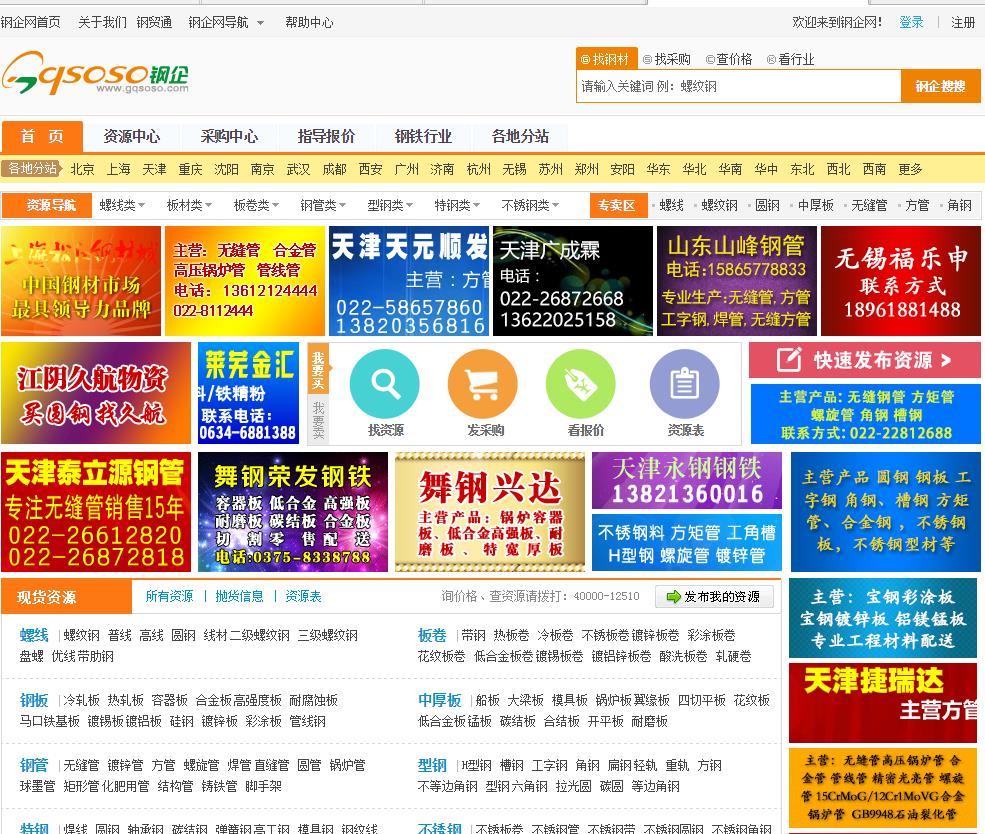The width and height of the screenshot is (985, 834).
Task: Click the 资源表 clipboard icon
Action: coord(684,383)
